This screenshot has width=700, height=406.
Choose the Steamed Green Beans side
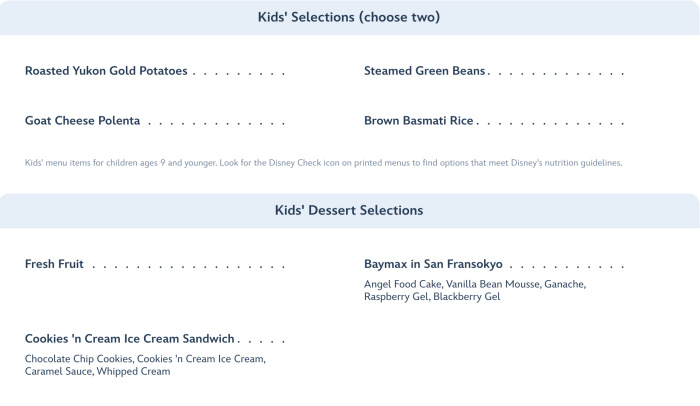425,71
